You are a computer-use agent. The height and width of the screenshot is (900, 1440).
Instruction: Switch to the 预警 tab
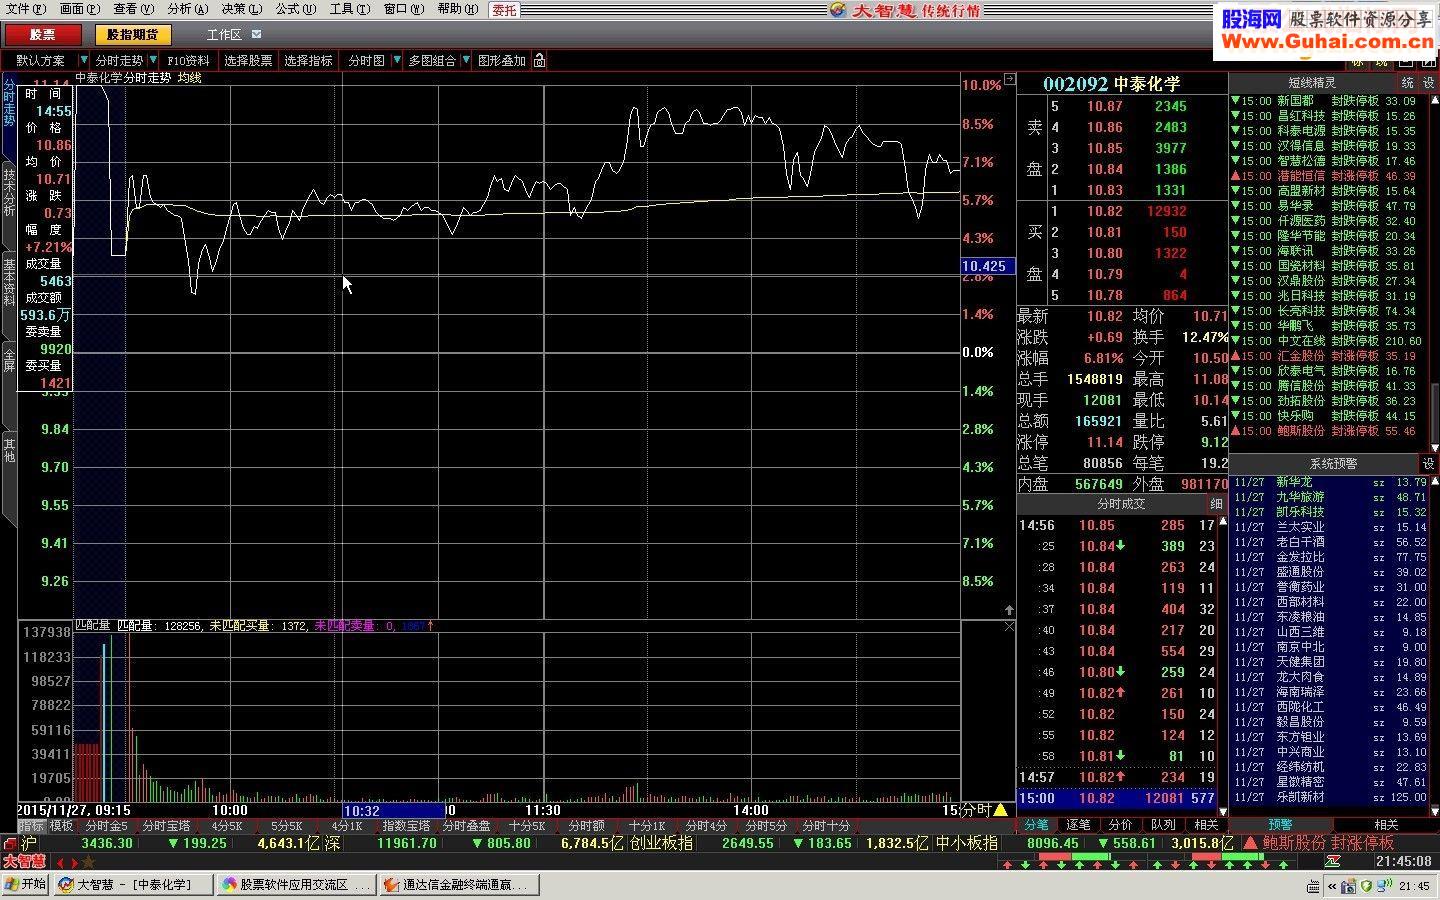coord(1280,825)
